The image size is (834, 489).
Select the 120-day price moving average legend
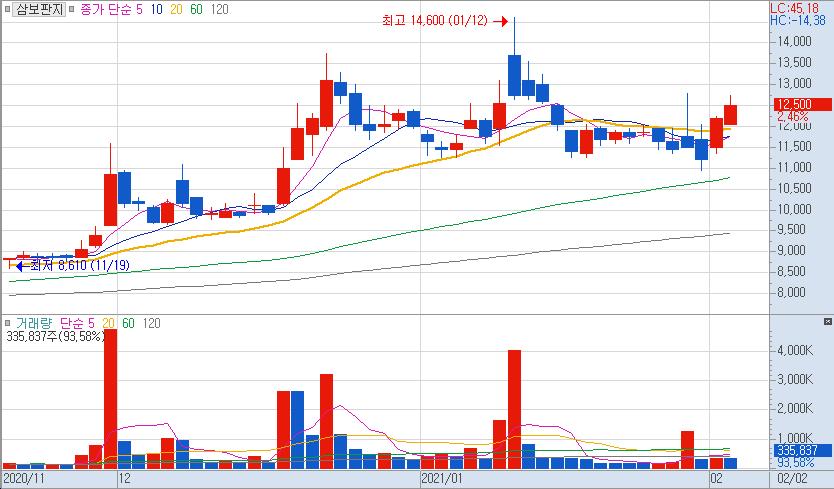(219, 10)
